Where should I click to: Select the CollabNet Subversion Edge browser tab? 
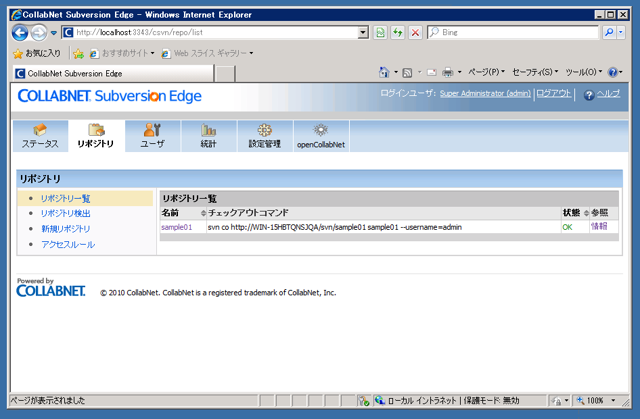tap(113, 73)
